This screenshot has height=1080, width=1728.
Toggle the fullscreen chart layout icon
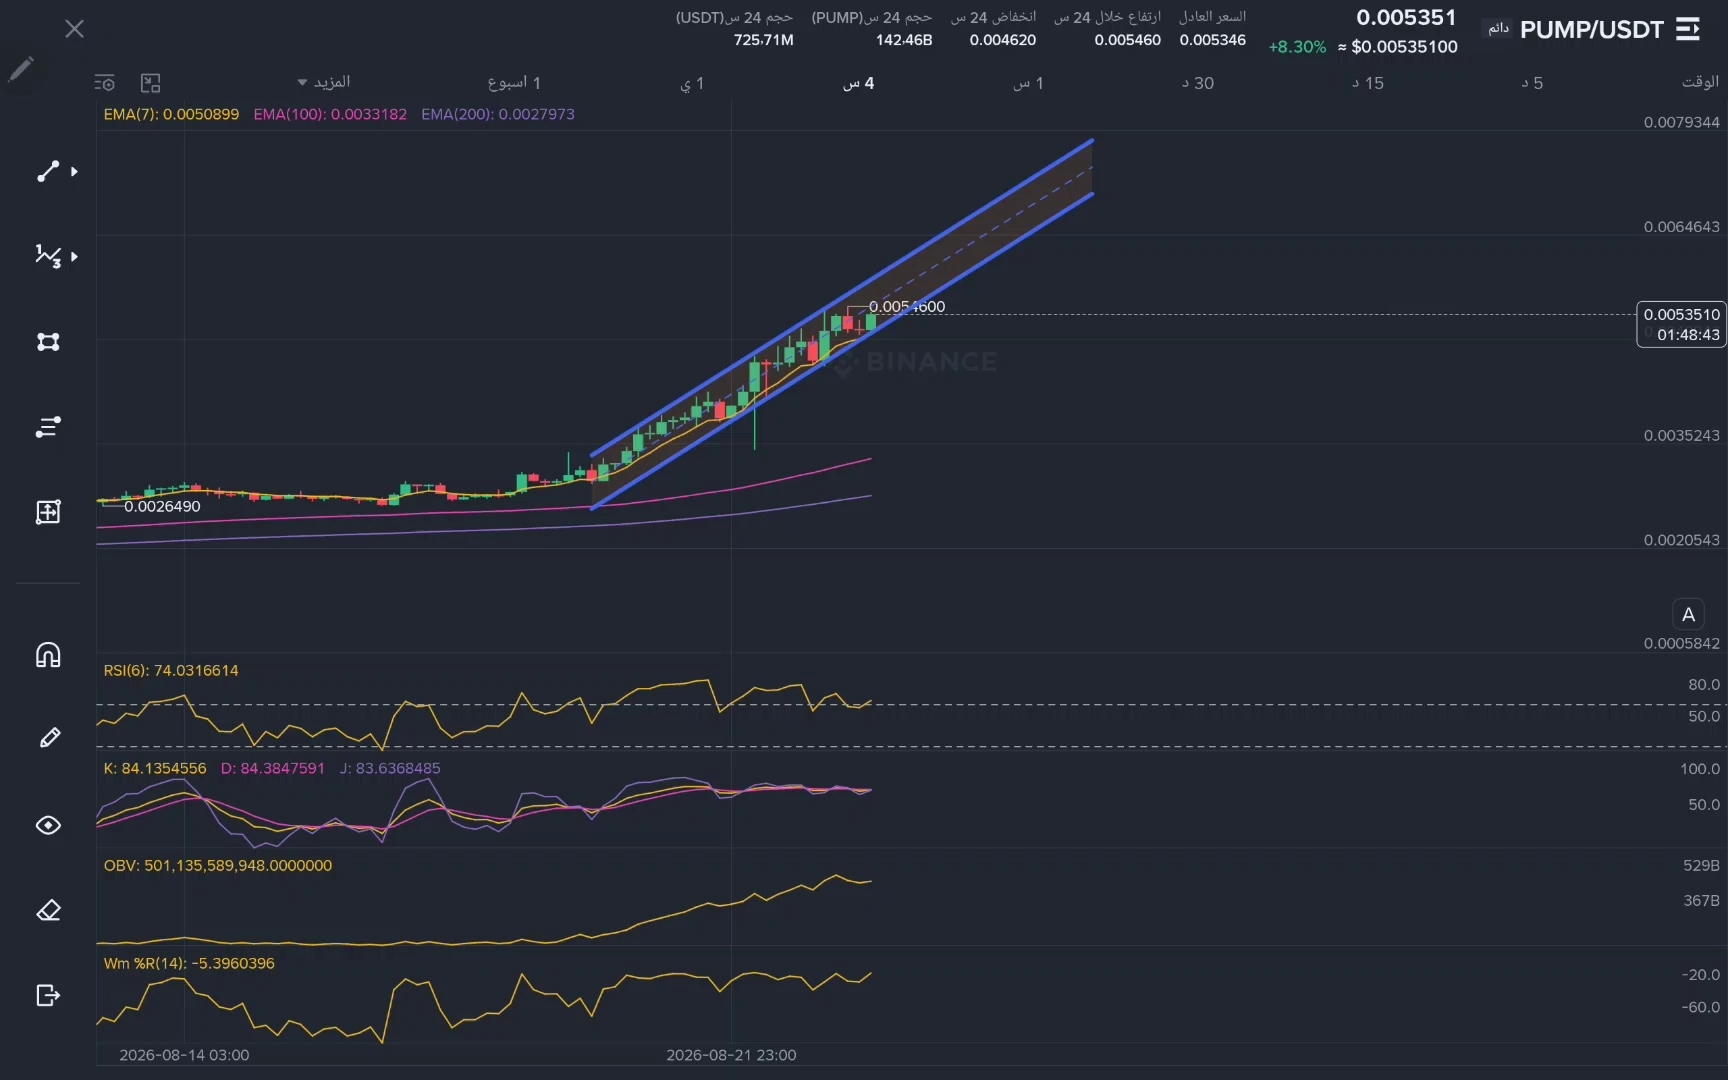point(150,83)
